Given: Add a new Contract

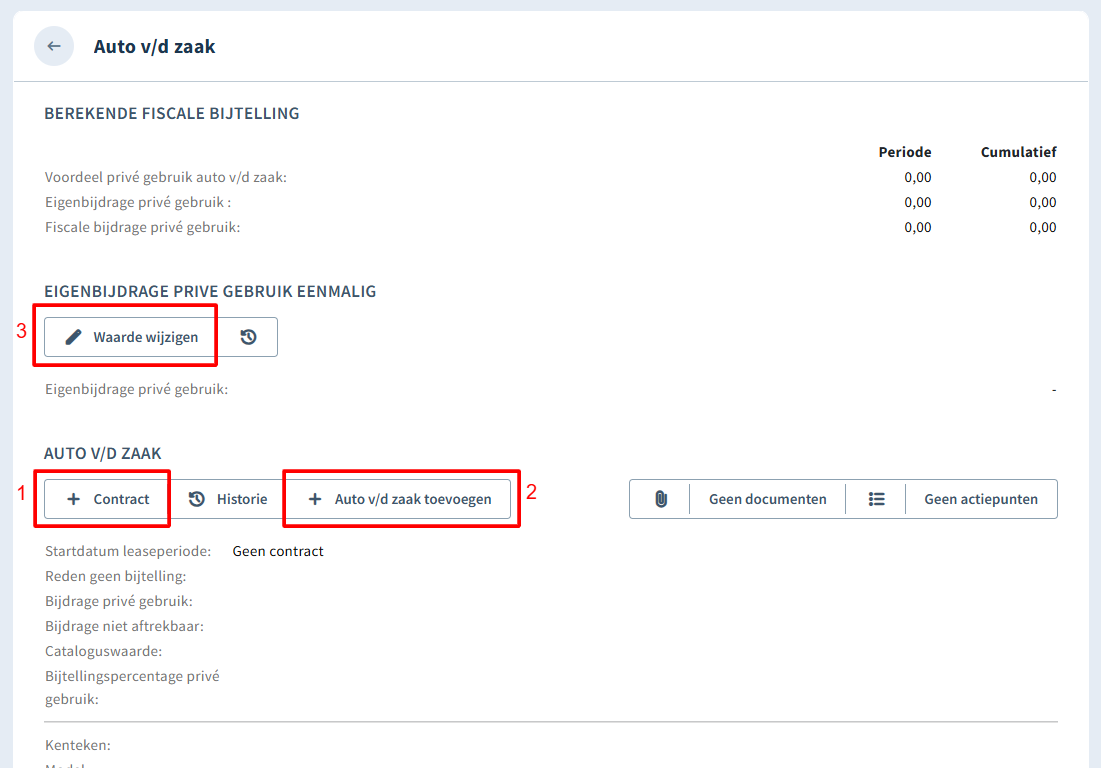Looking at the screenshot, I should [107, 499].
